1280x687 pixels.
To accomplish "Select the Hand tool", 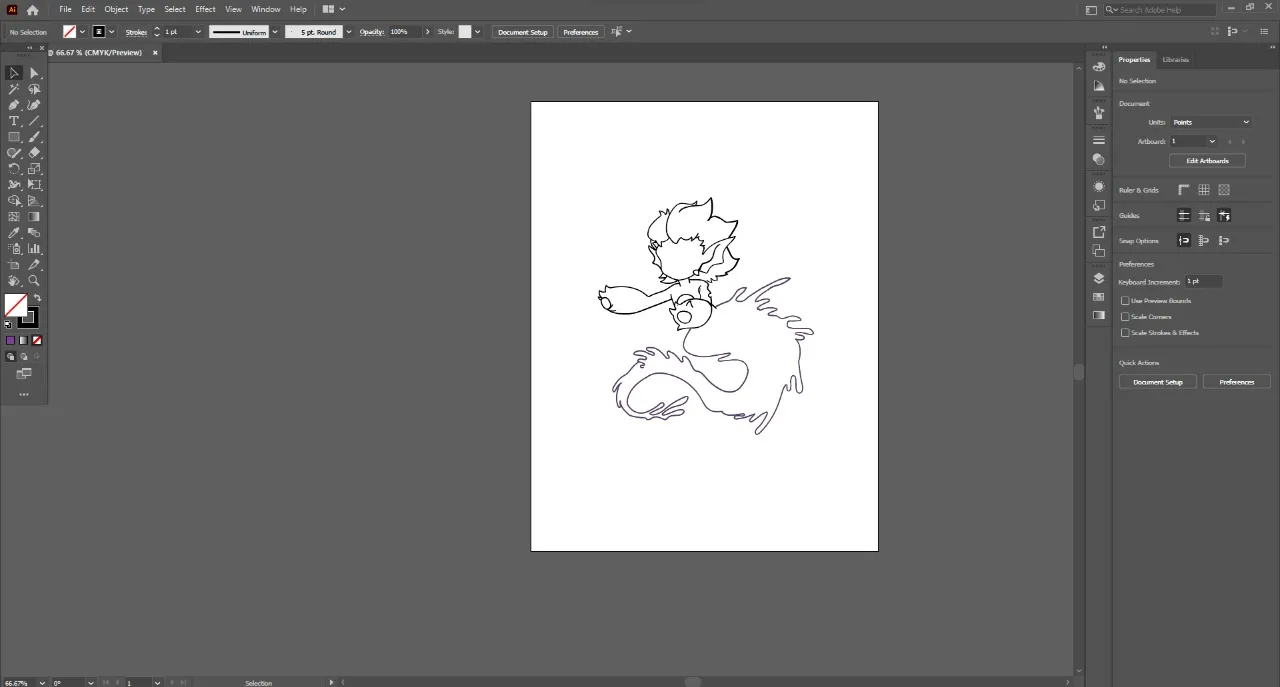I will [14, 281].
